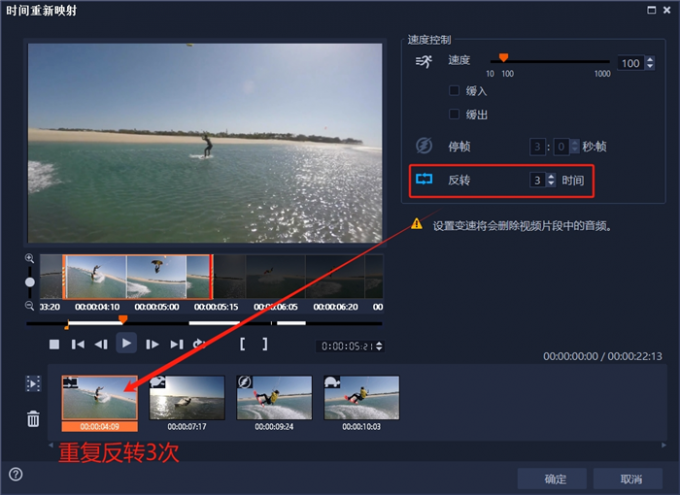Click the speed runner icon

[x=424, y=62]
